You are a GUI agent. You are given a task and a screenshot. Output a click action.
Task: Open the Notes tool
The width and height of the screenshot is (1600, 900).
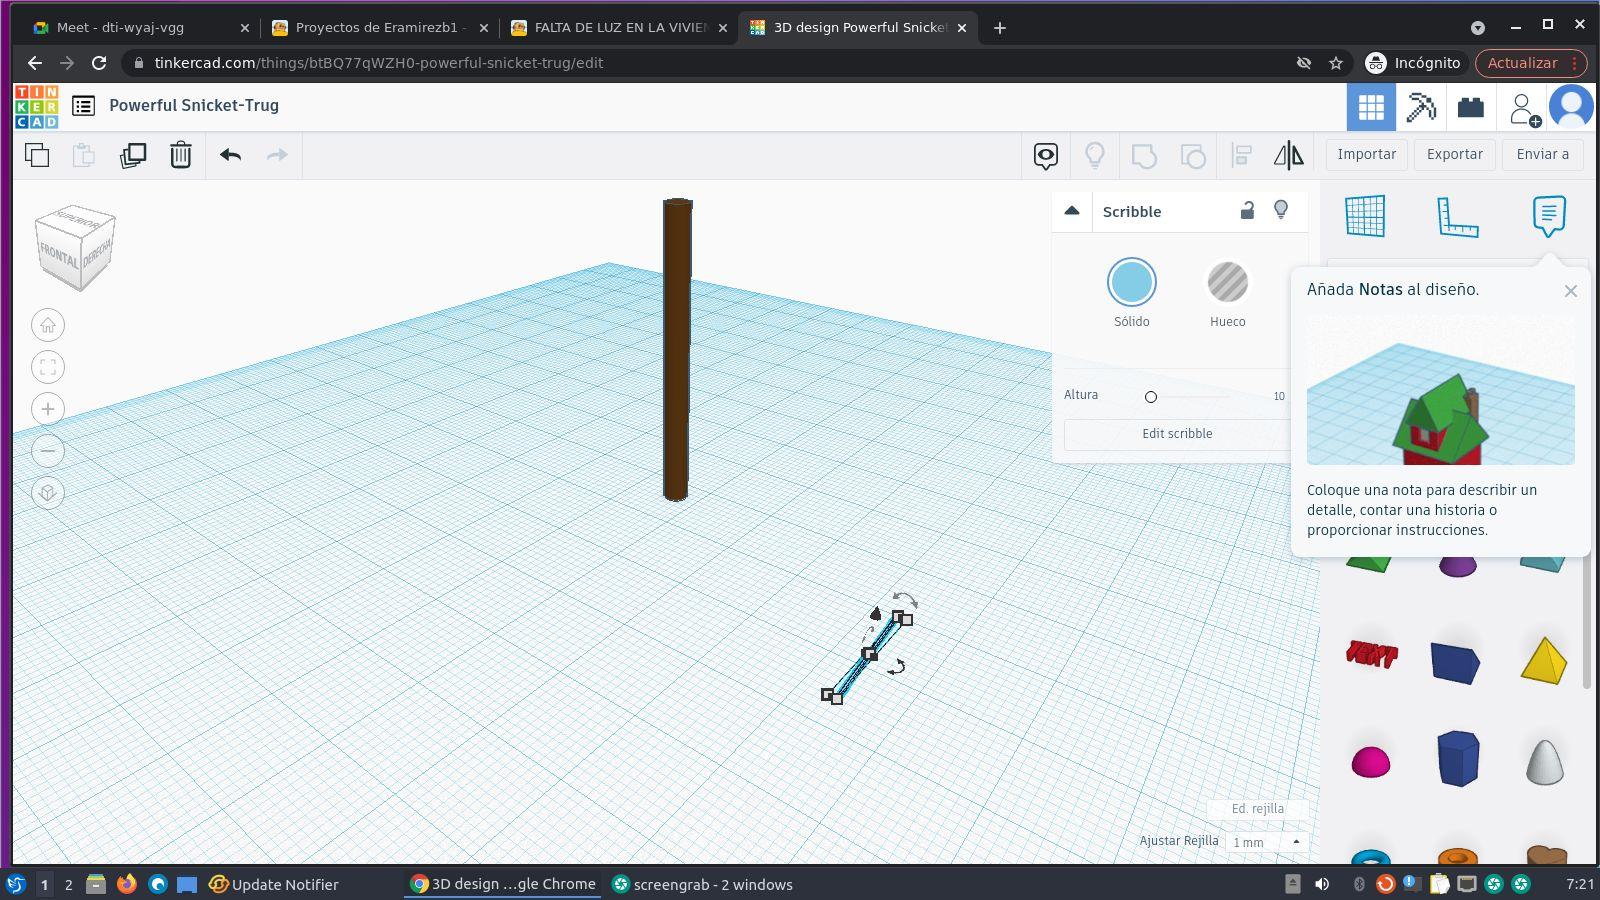tap(1548, 215)
